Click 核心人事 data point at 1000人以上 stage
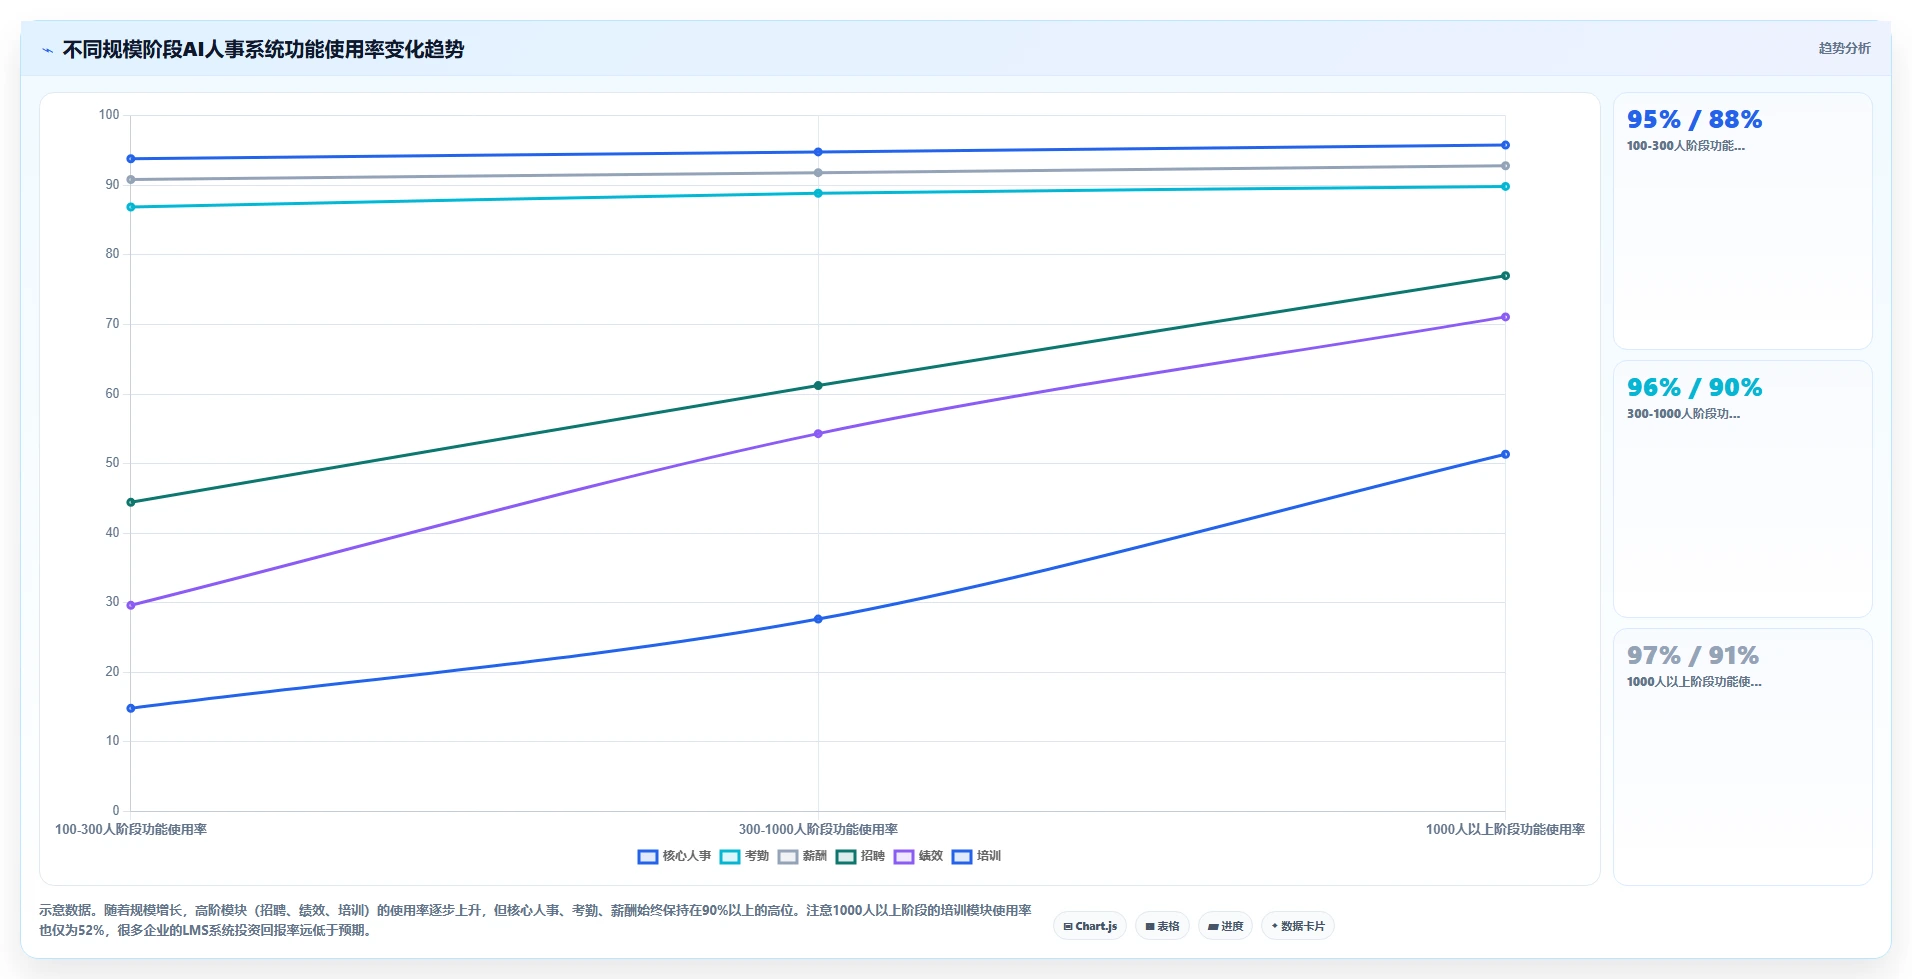This screenshot has width=1912, height=979. click(x=1505, y=145)
